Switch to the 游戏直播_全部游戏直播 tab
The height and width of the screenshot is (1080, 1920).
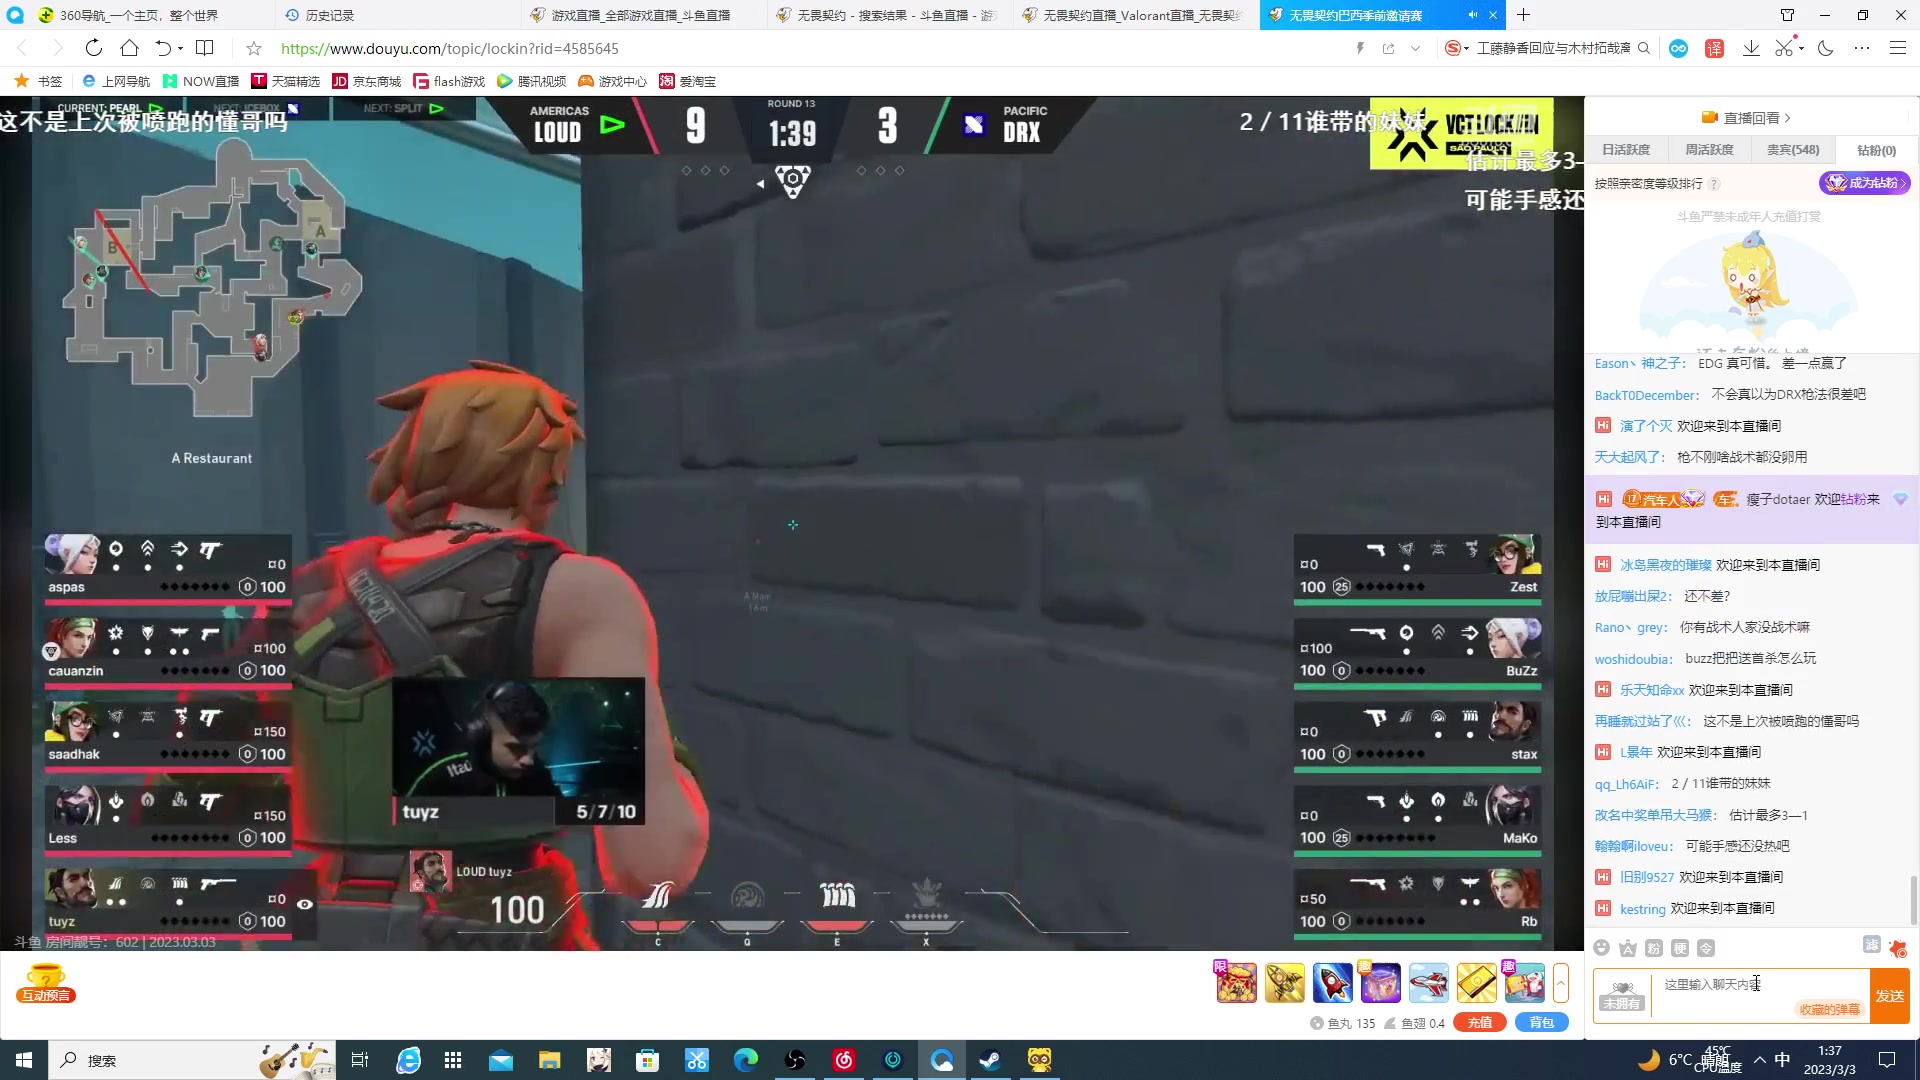click(x=643, y=15)
